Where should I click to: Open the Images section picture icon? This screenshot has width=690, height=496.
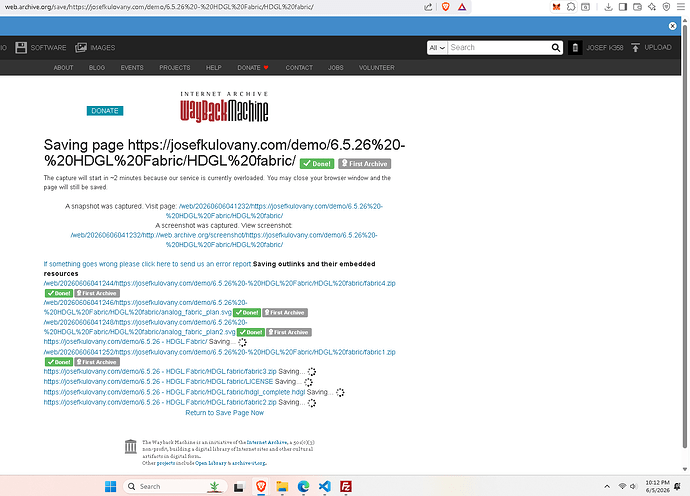(81, 48)
